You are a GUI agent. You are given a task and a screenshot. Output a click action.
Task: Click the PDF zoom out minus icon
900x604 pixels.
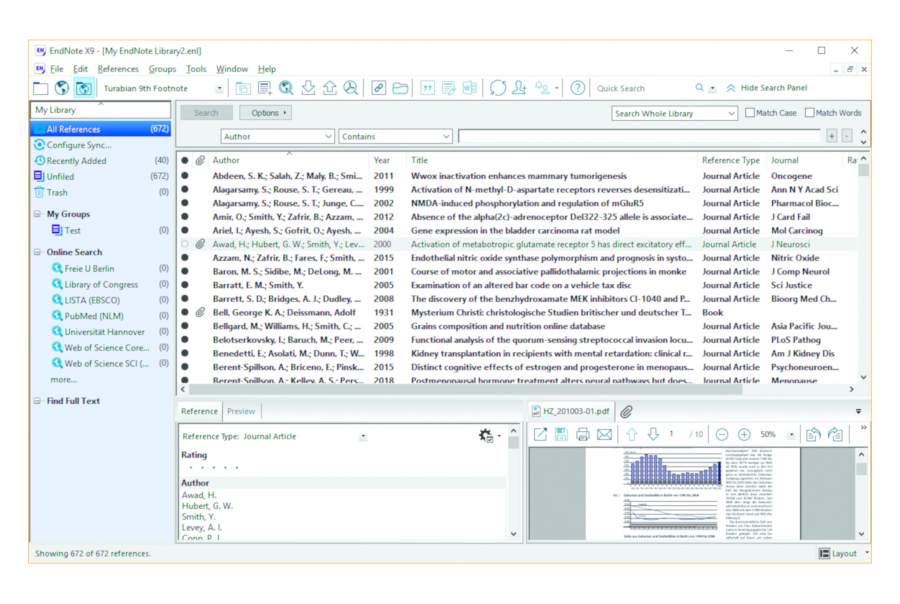[722, 435]
